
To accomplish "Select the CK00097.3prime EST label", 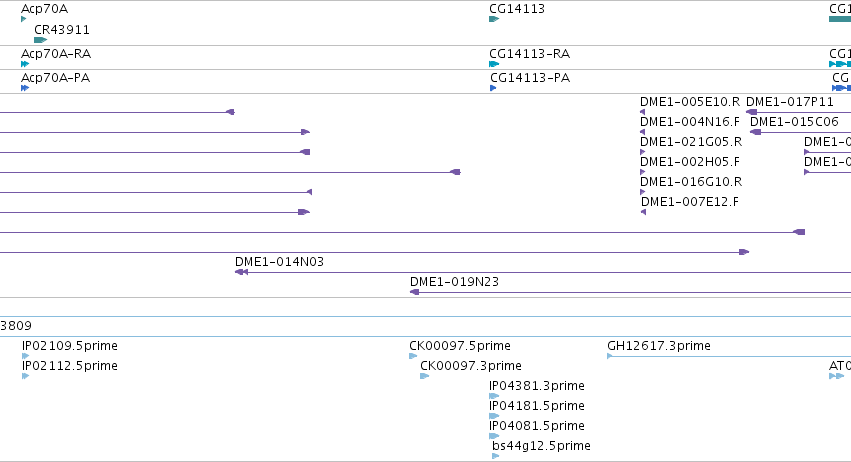I will (471, 366).
